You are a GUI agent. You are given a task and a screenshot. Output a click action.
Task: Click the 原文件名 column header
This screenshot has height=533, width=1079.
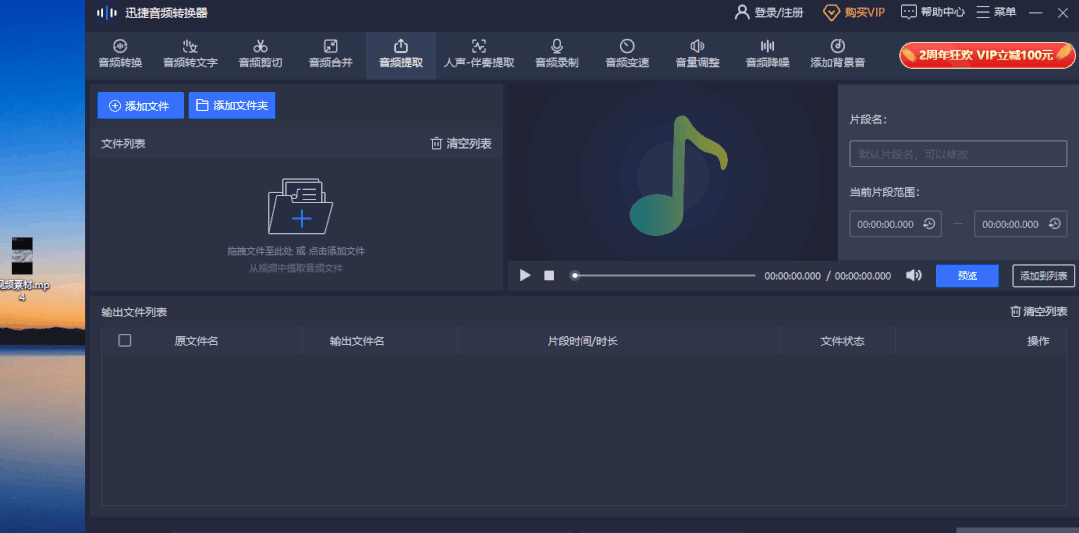click(x=197, y=340)
